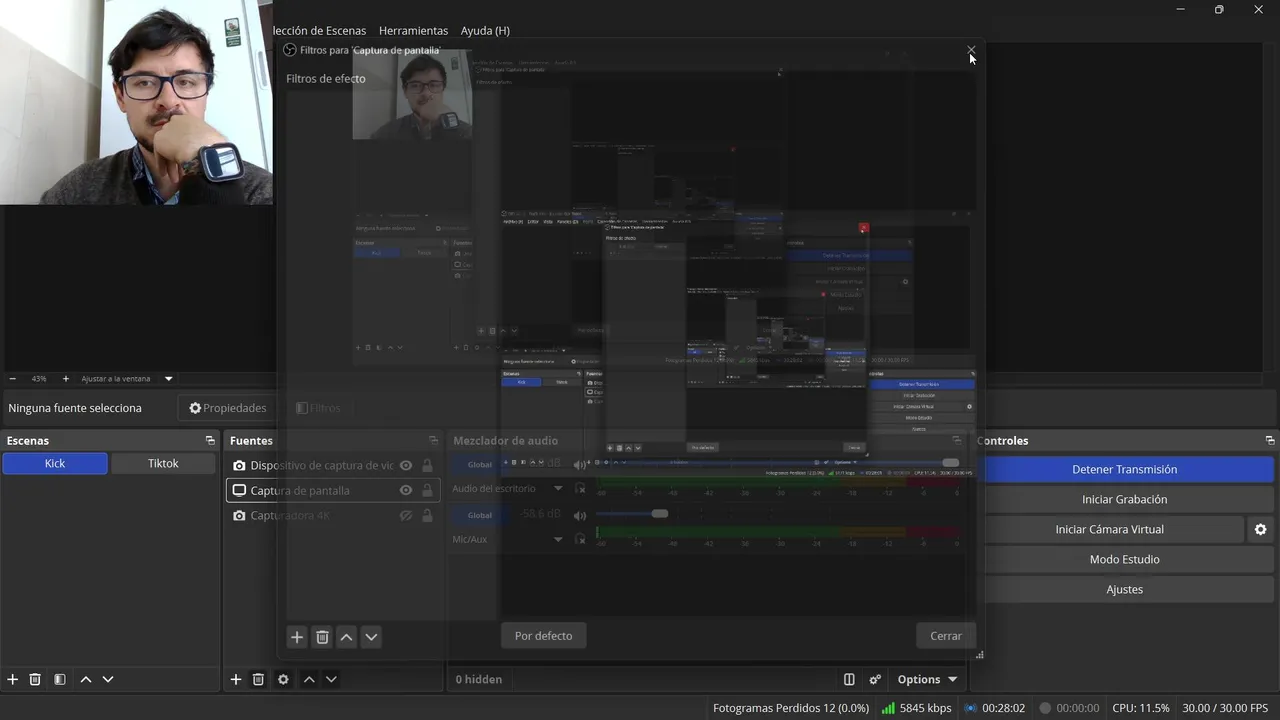The height and width of the screenshot is (720, 1280).
Task: Click the 0 hidden label in mixer
Action: [x=479, y=679]
